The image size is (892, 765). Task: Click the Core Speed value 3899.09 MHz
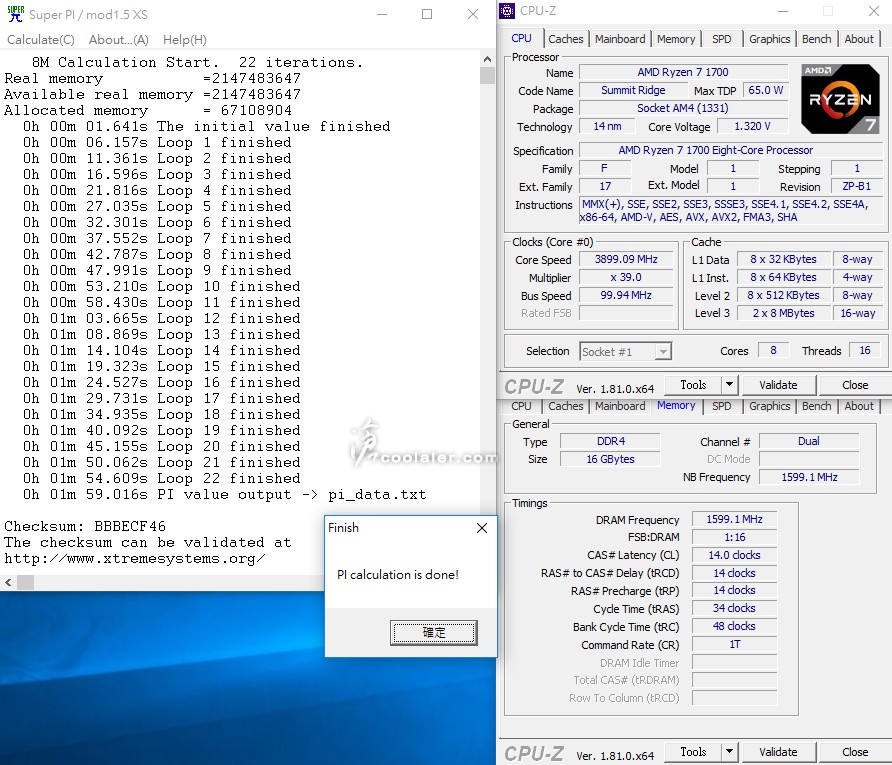pos(626,259)
